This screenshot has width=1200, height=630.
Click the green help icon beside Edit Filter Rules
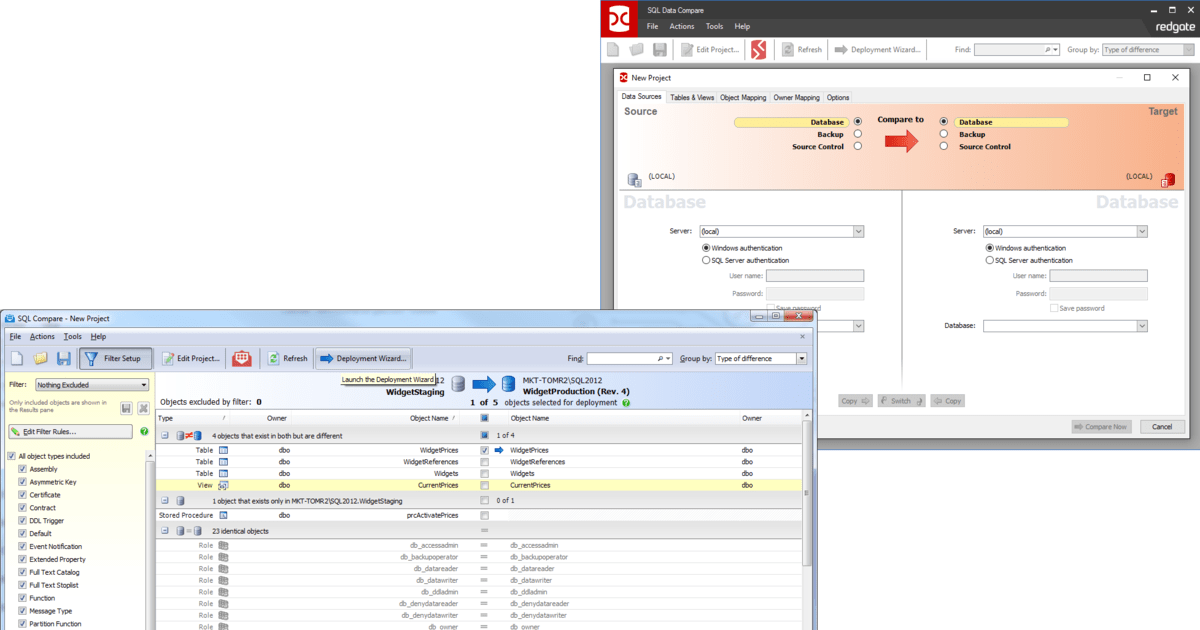(146, 431)
